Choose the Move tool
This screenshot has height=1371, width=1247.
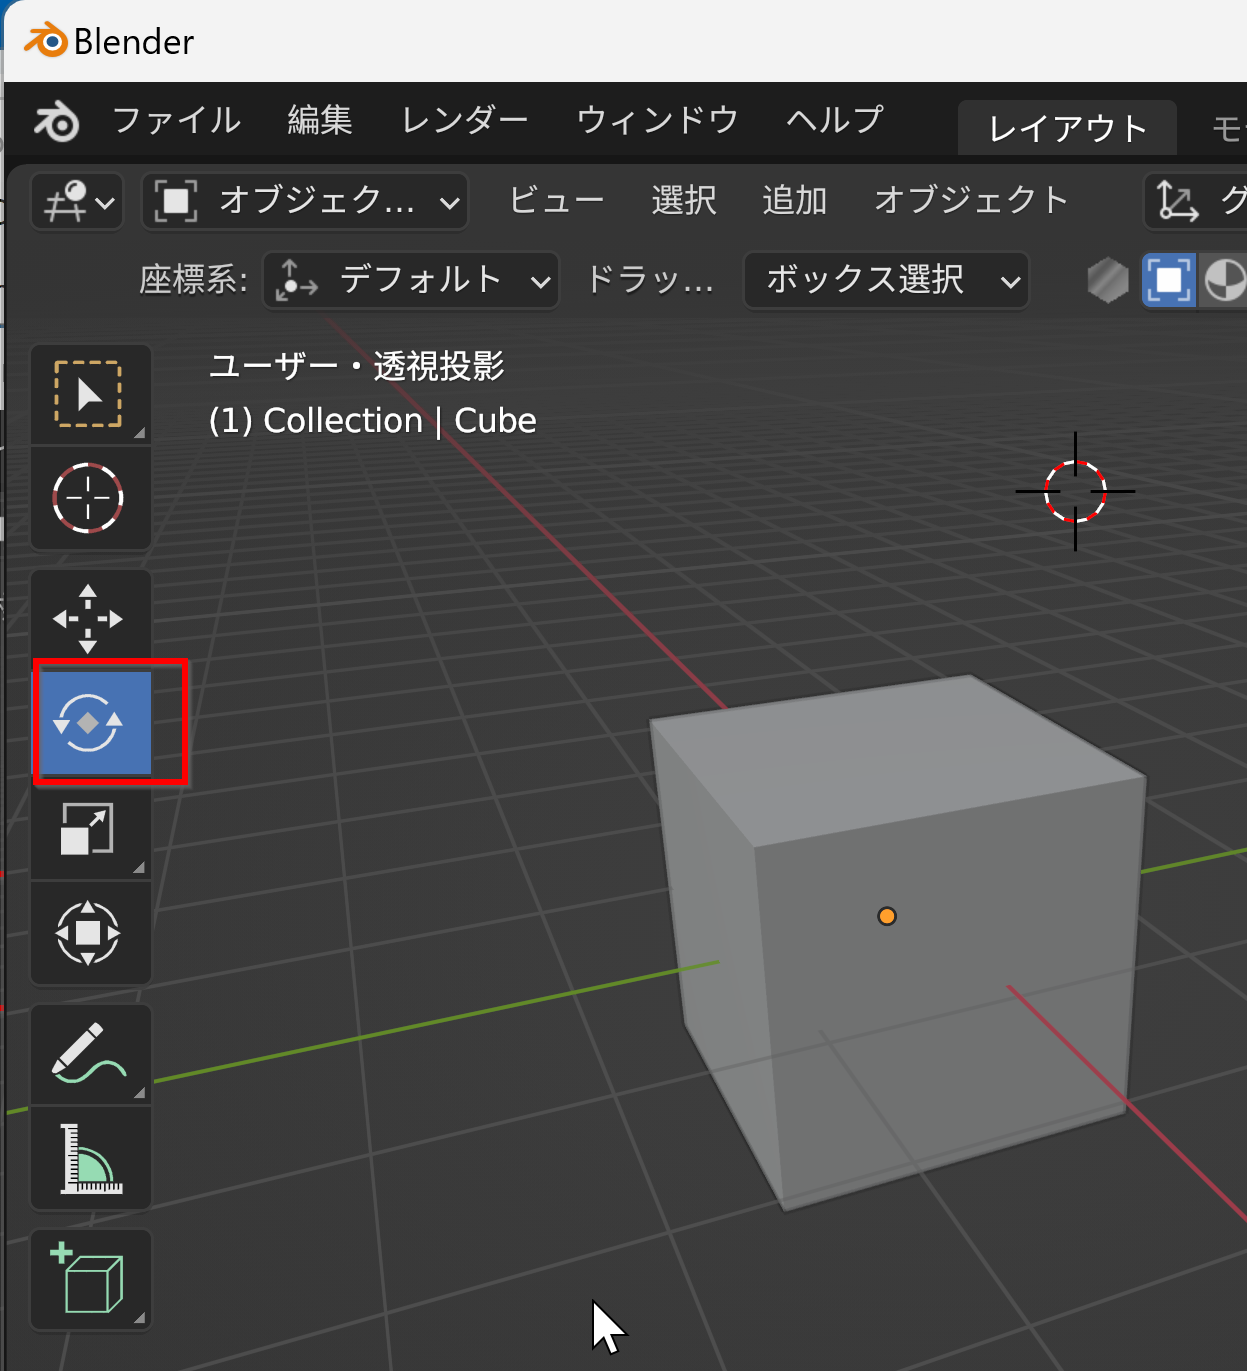[90, 619]
